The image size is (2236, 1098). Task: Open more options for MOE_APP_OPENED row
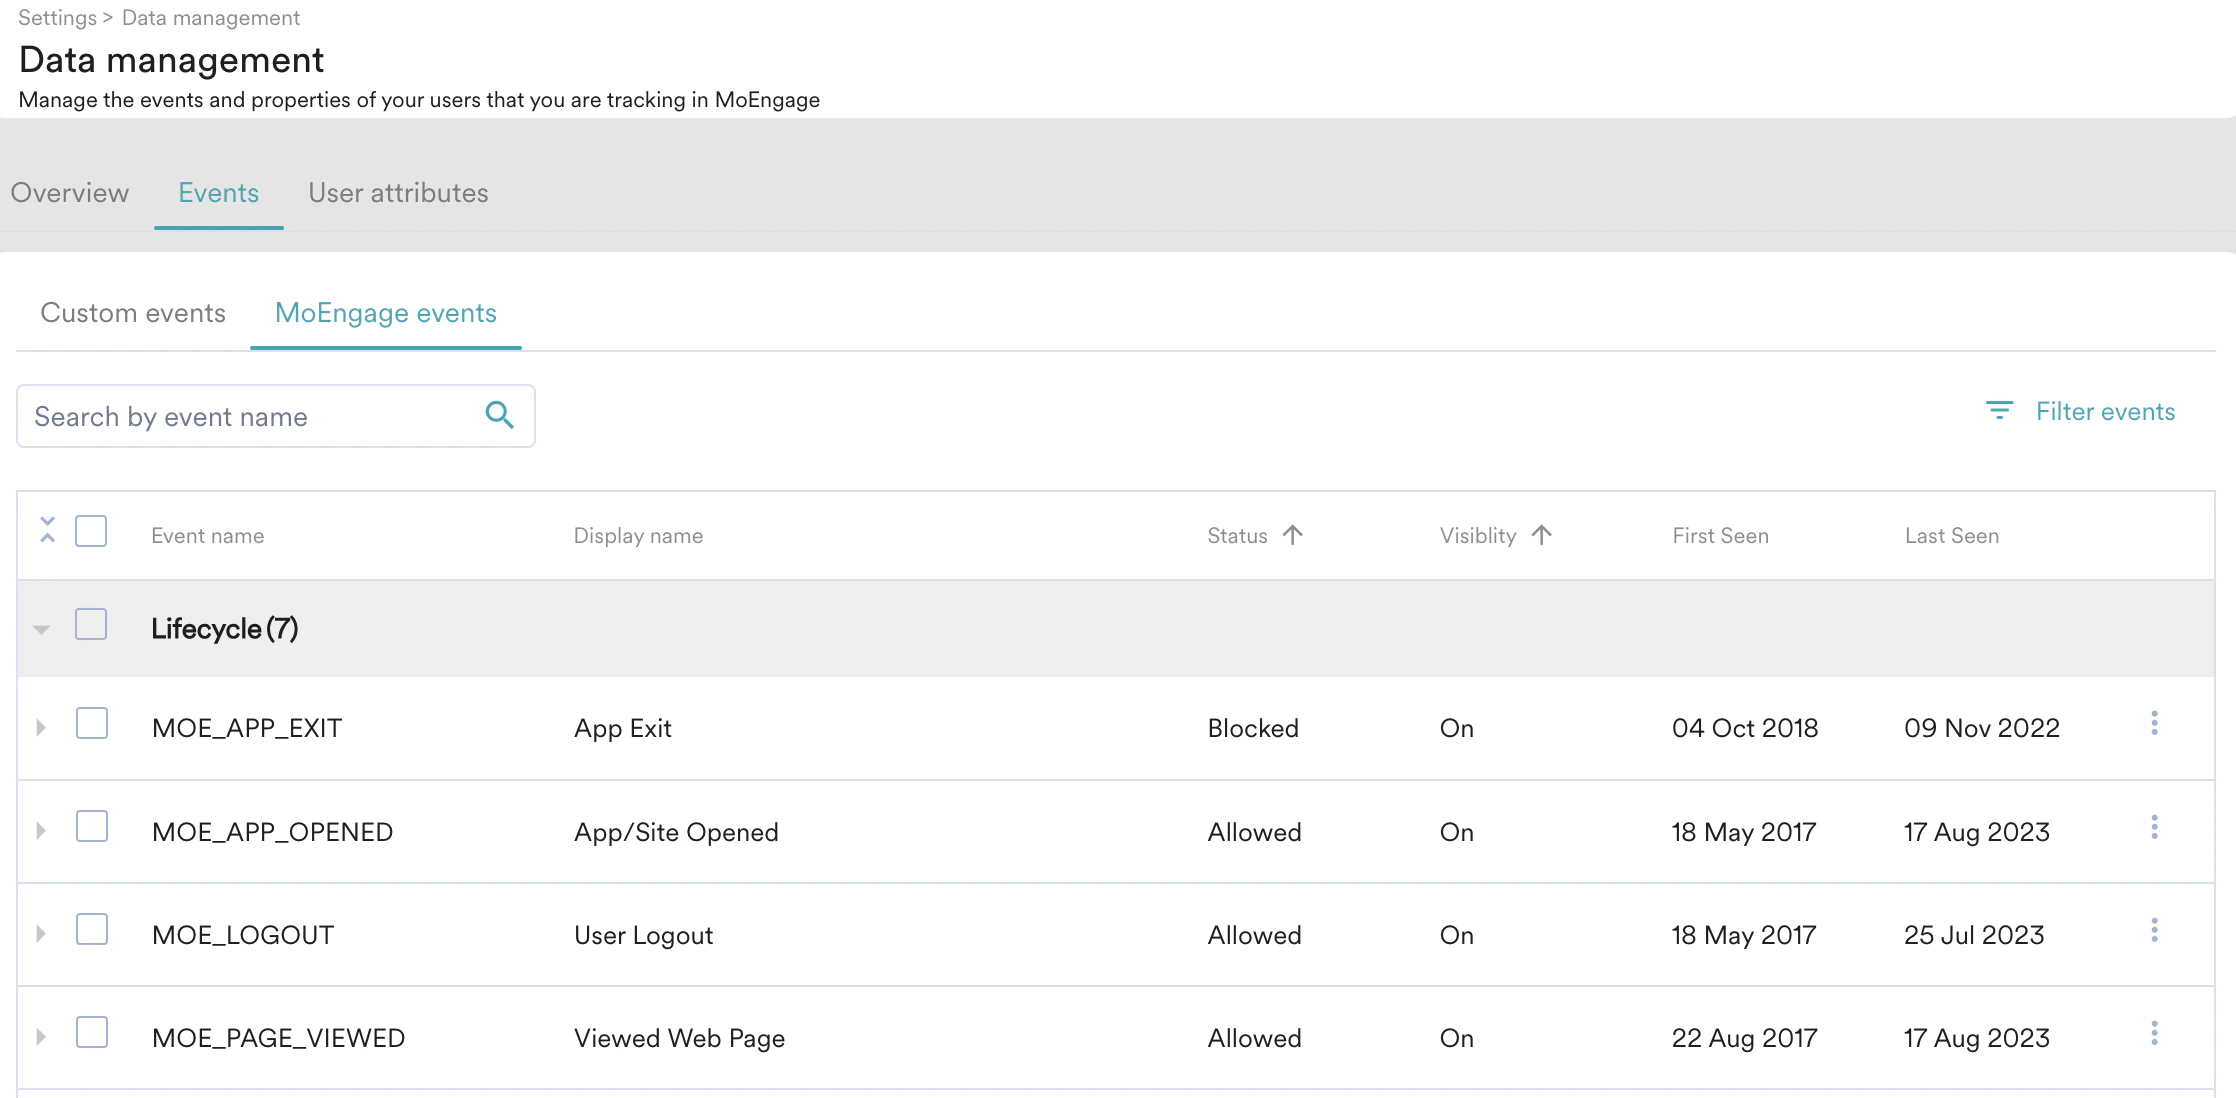coord(2154,827)
